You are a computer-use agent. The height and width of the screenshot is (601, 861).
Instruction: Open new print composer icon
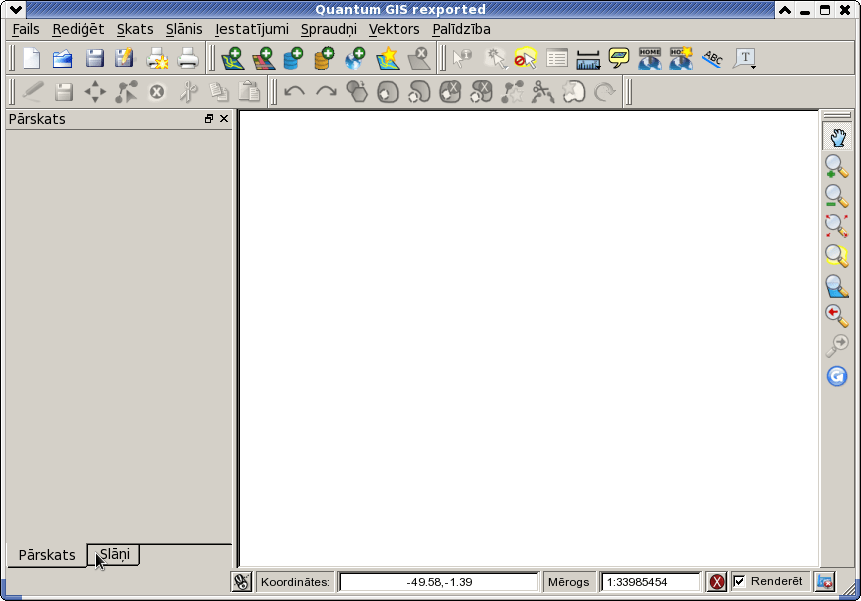click(x=157, y=58)
